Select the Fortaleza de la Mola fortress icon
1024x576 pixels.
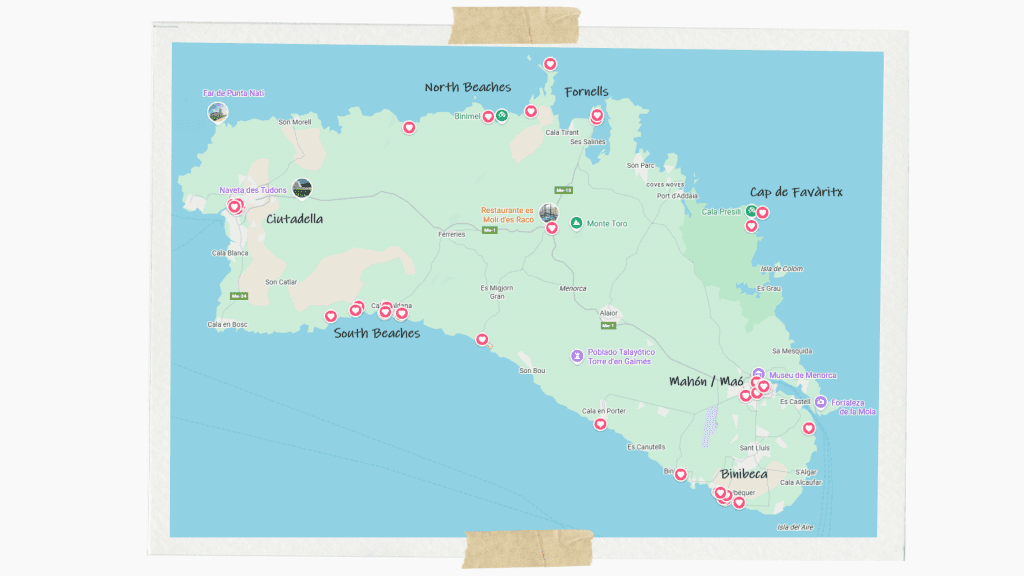point(820,402)
